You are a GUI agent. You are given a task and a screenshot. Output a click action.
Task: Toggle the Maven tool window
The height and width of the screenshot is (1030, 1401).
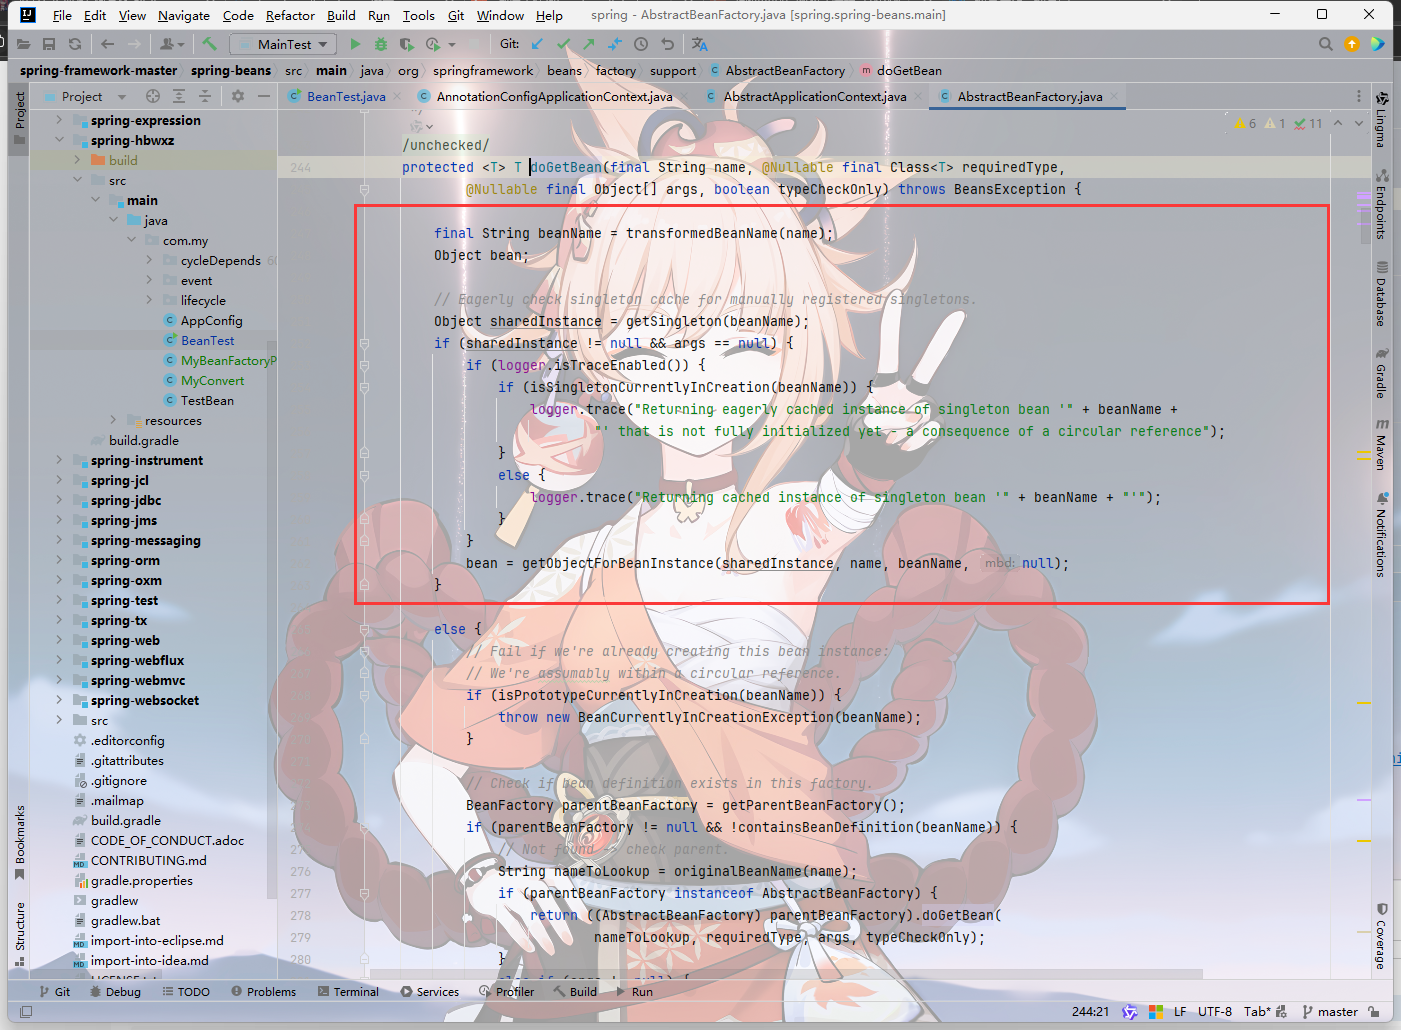[x=1381, y=444]
